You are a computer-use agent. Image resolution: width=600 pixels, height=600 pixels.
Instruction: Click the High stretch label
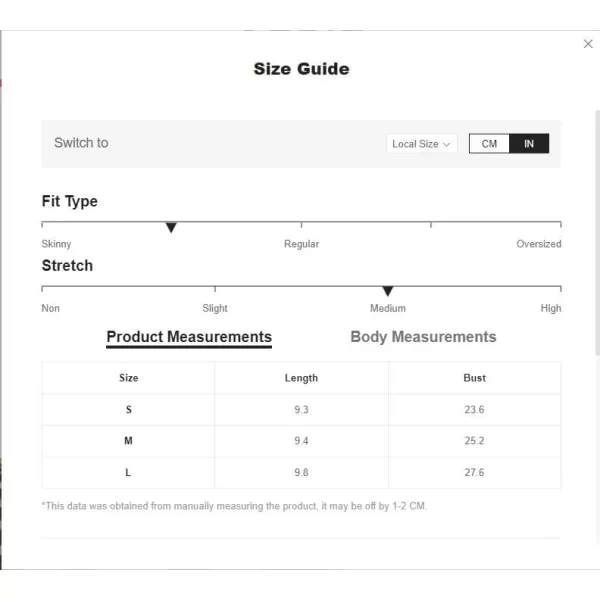click(551, 308)
